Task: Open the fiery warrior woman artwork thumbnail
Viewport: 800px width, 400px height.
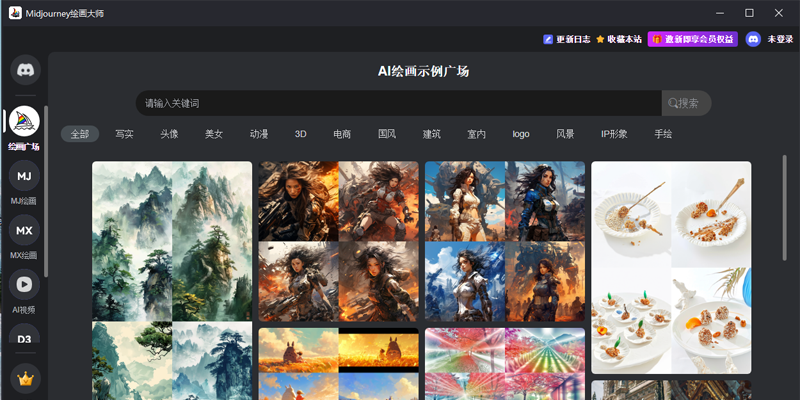Action: click(x=338, y=241)
